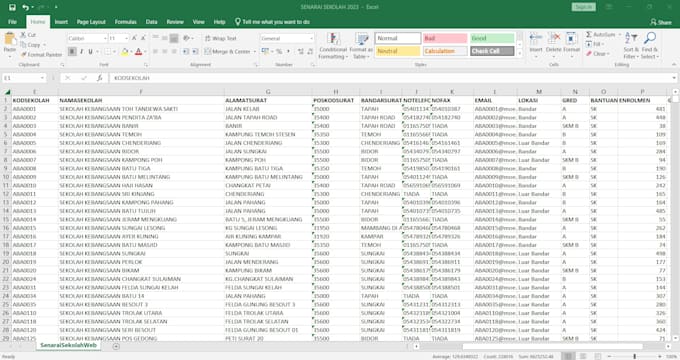The image size is (680, 360).
Task: Toggle Middle Align in Alignment group
Action: (165, 38)
